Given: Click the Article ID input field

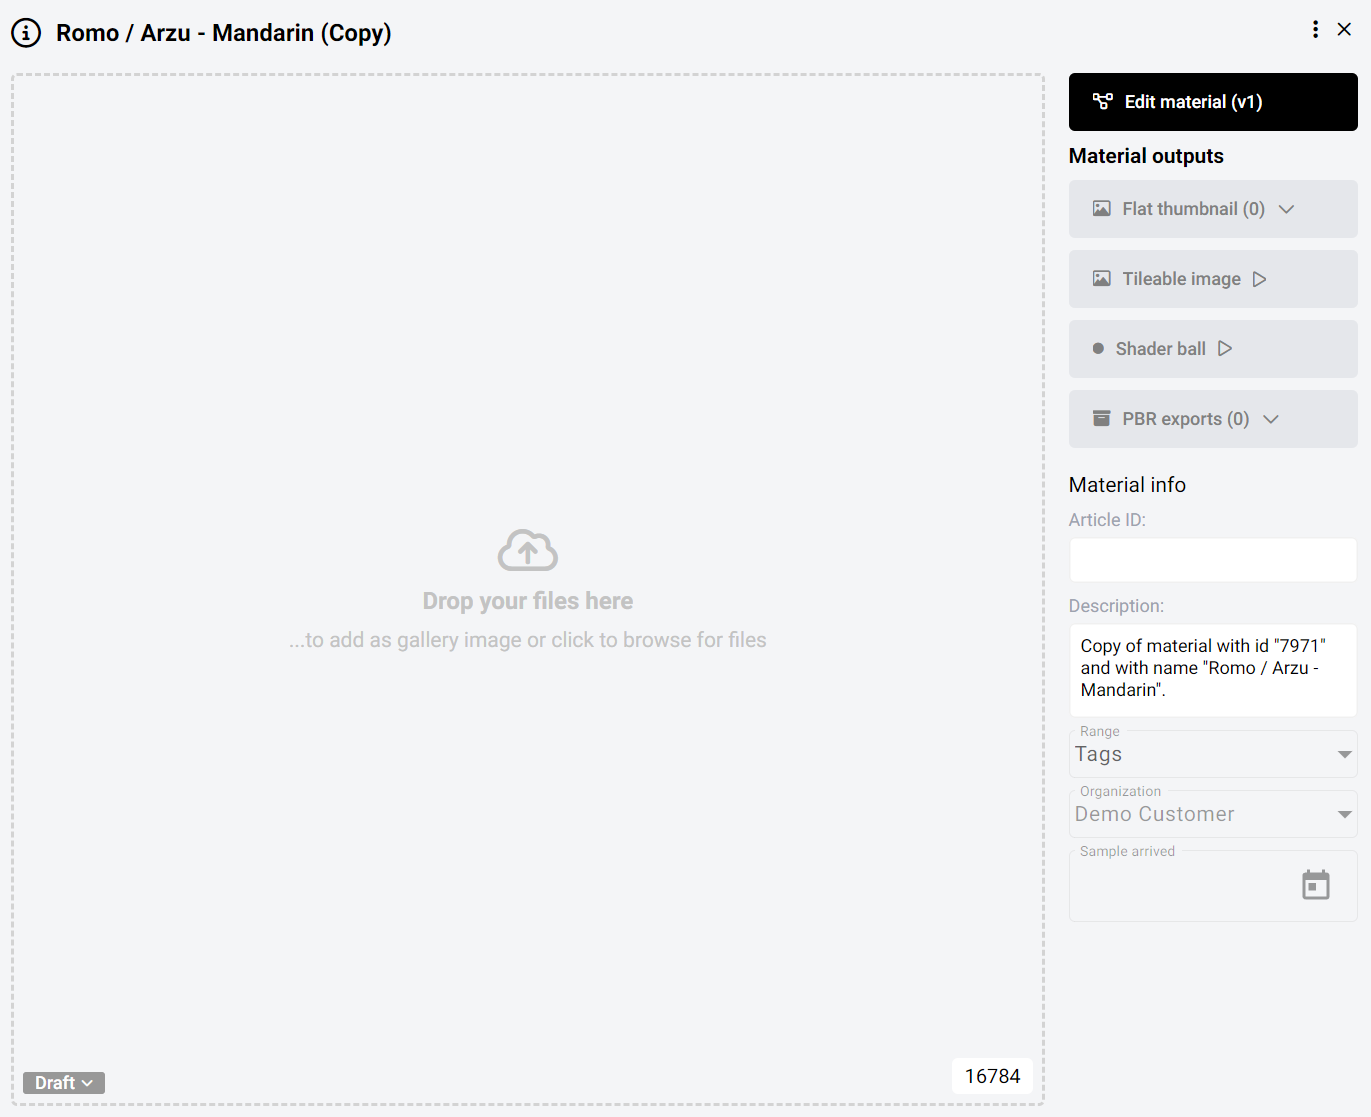Looking at the screenshot, I should (1212, 560).
